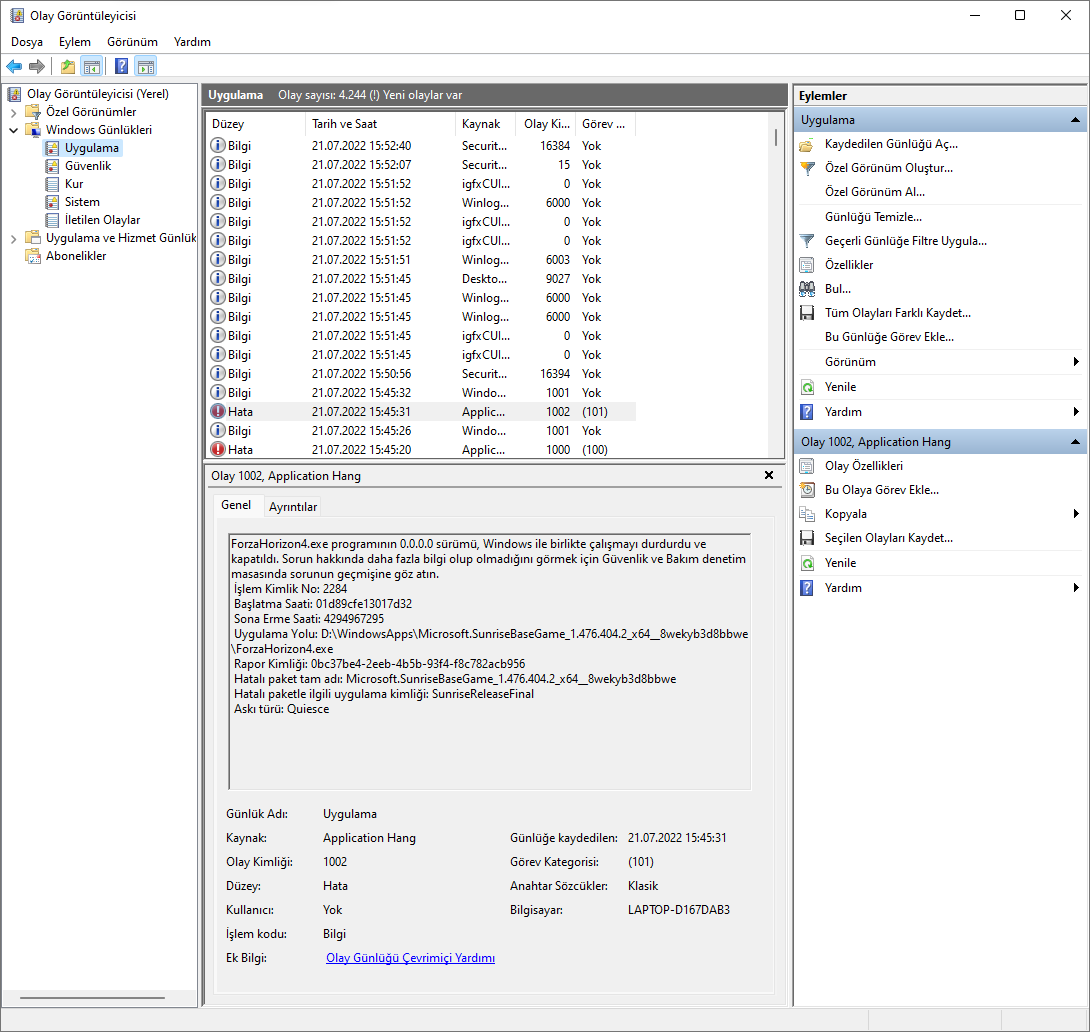Open the Olay Günlüğü Çevrimiçi Yardımı link
Screen dimensions: 1090x1032
410,958
